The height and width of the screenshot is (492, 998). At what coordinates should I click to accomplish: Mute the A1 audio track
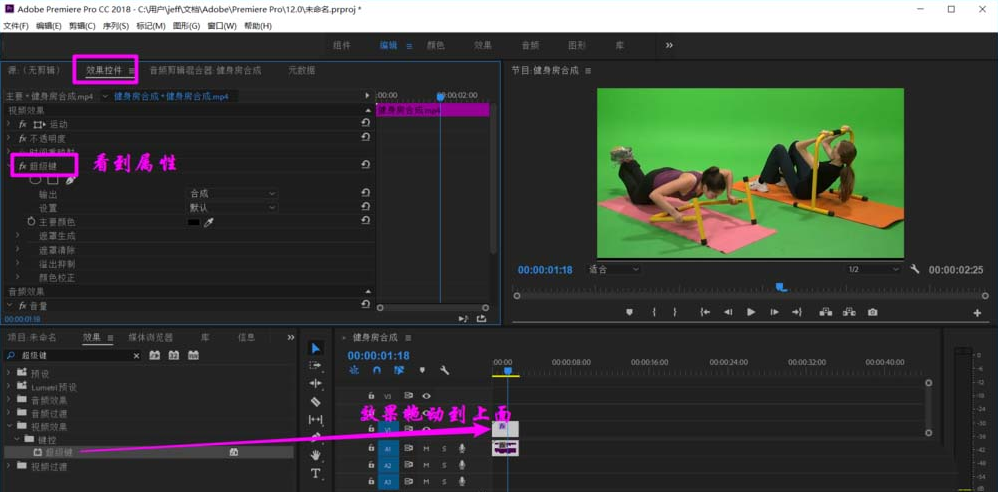coord(426,449)
